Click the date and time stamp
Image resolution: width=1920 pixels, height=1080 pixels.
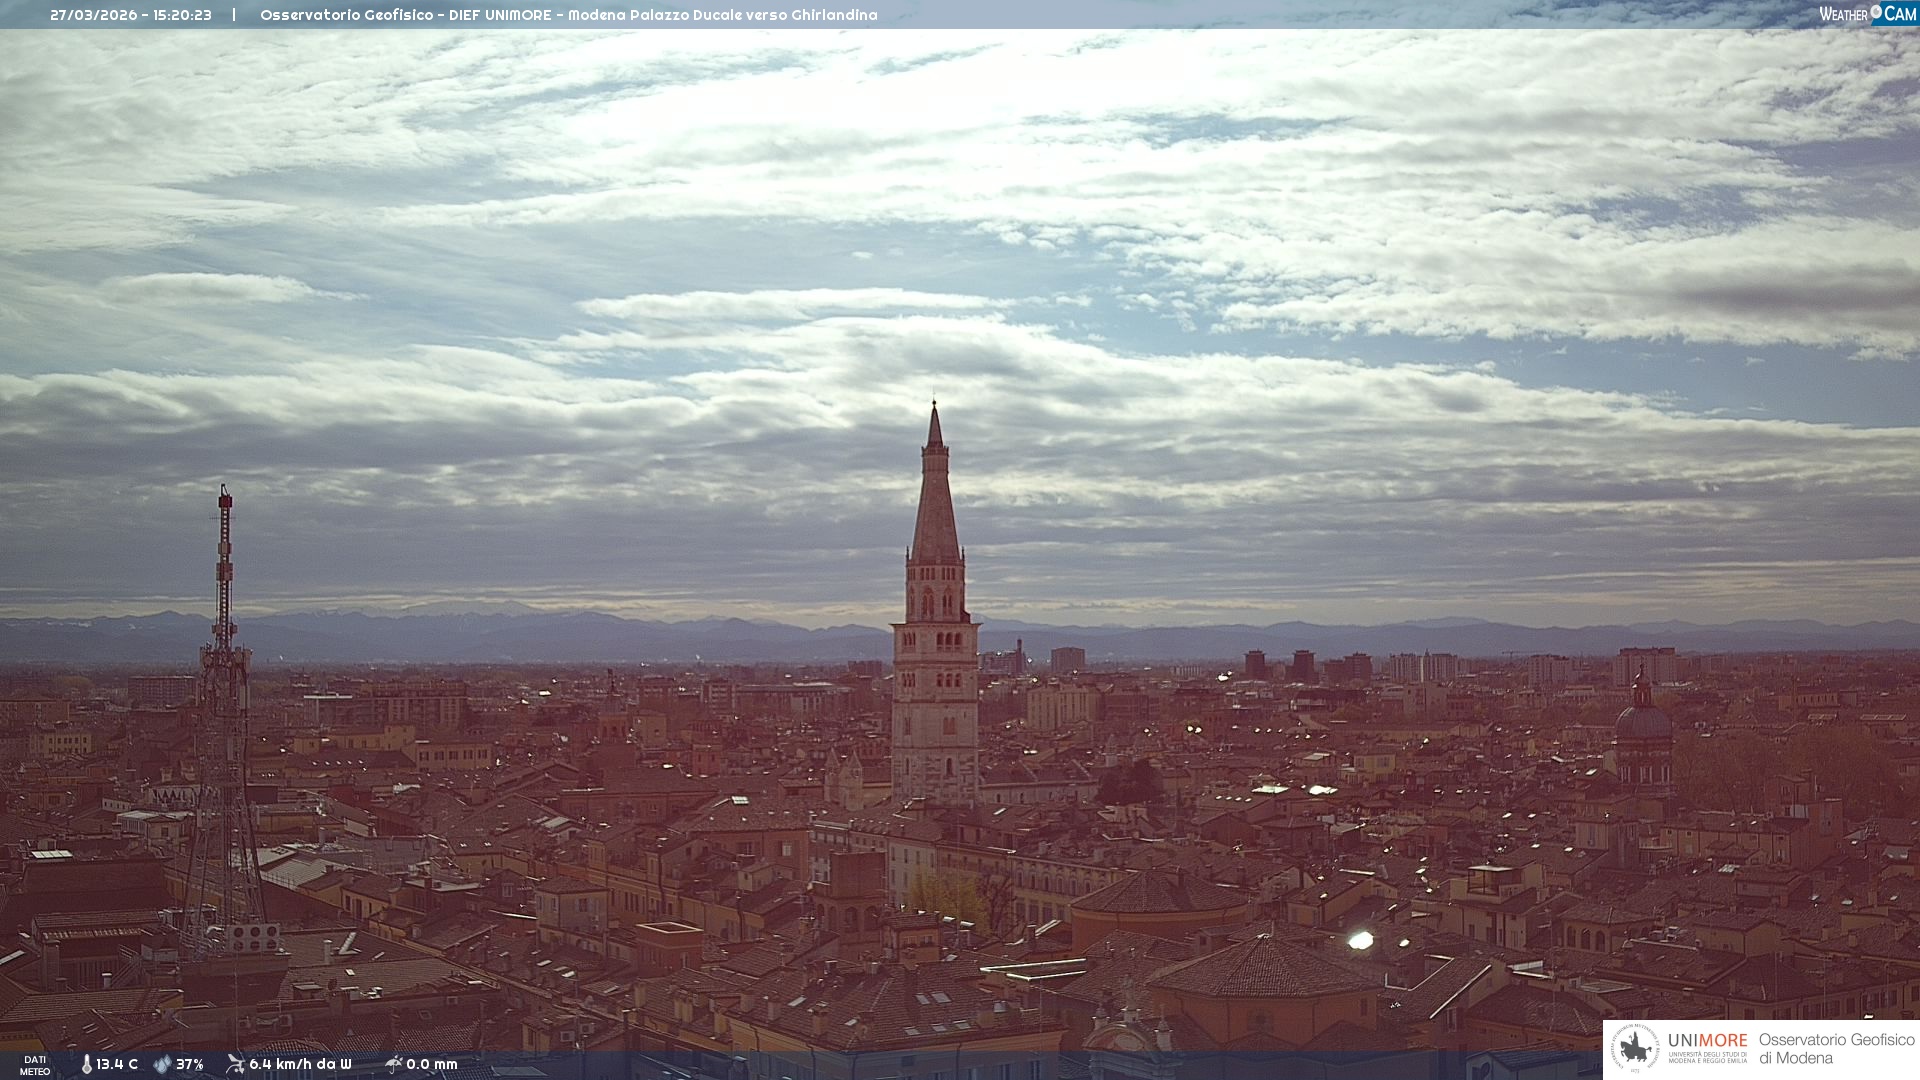[x=131, y=15]
